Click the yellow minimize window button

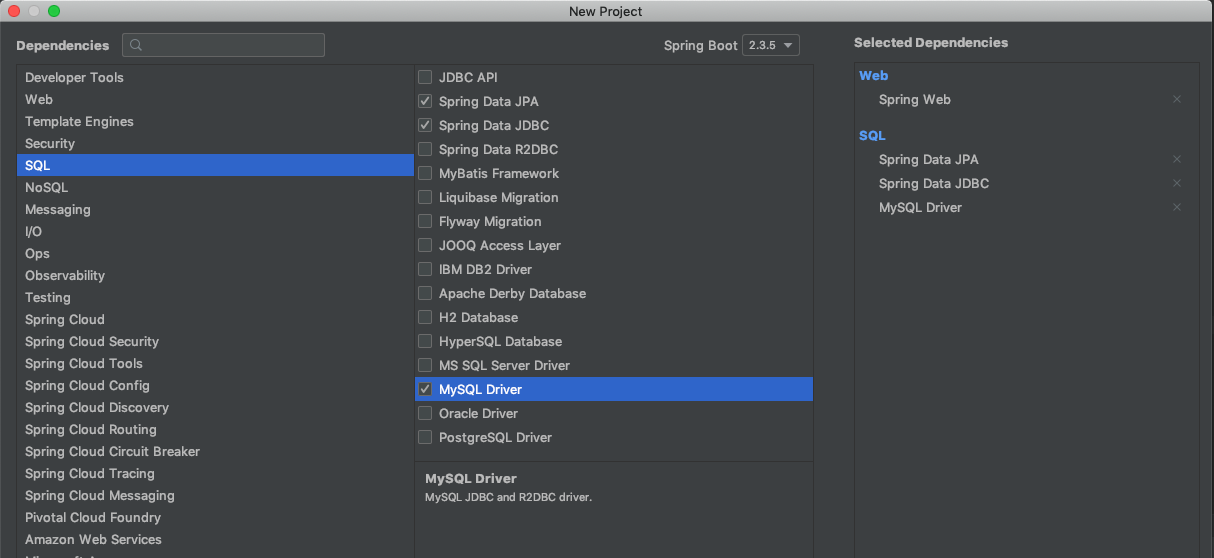(x=34, y=11)
